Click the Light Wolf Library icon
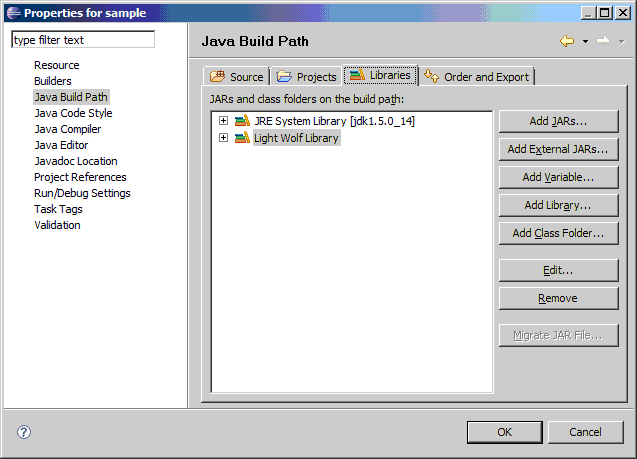This screenshot has height=459, width=637. coord(242,138)
